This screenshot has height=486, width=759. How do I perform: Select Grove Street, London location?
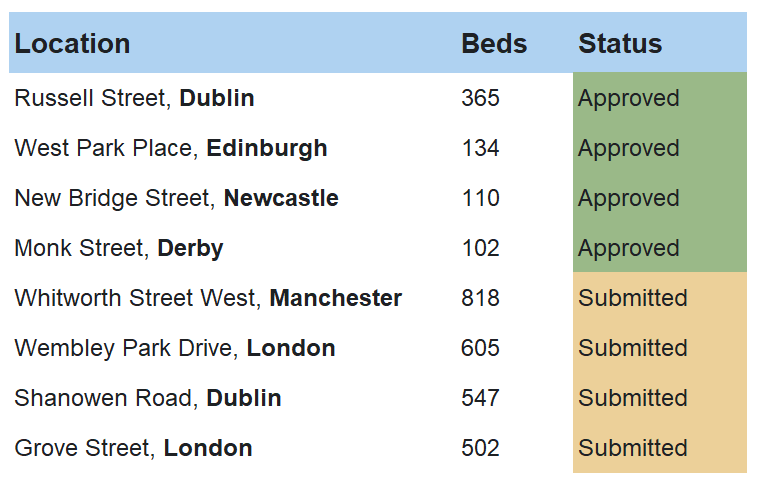[x=133, y=448]
